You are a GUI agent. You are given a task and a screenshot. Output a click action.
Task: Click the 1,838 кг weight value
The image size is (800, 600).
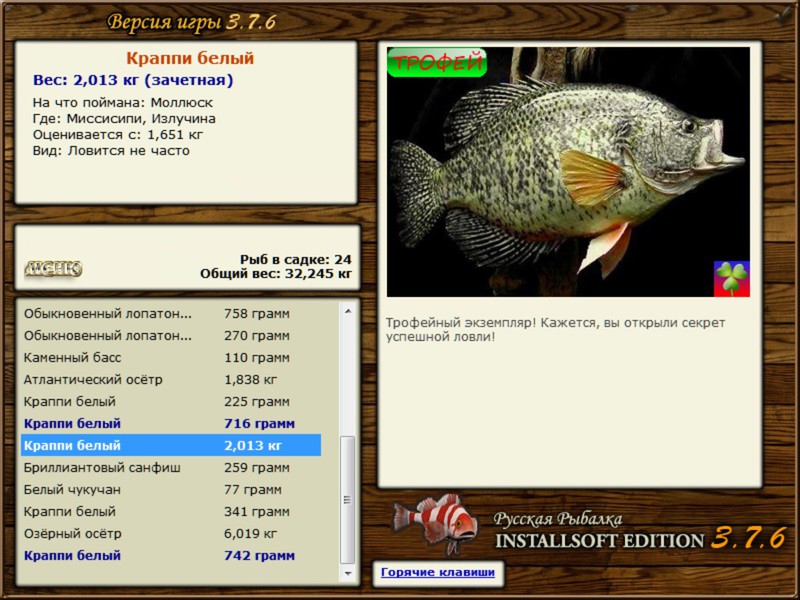251,380
